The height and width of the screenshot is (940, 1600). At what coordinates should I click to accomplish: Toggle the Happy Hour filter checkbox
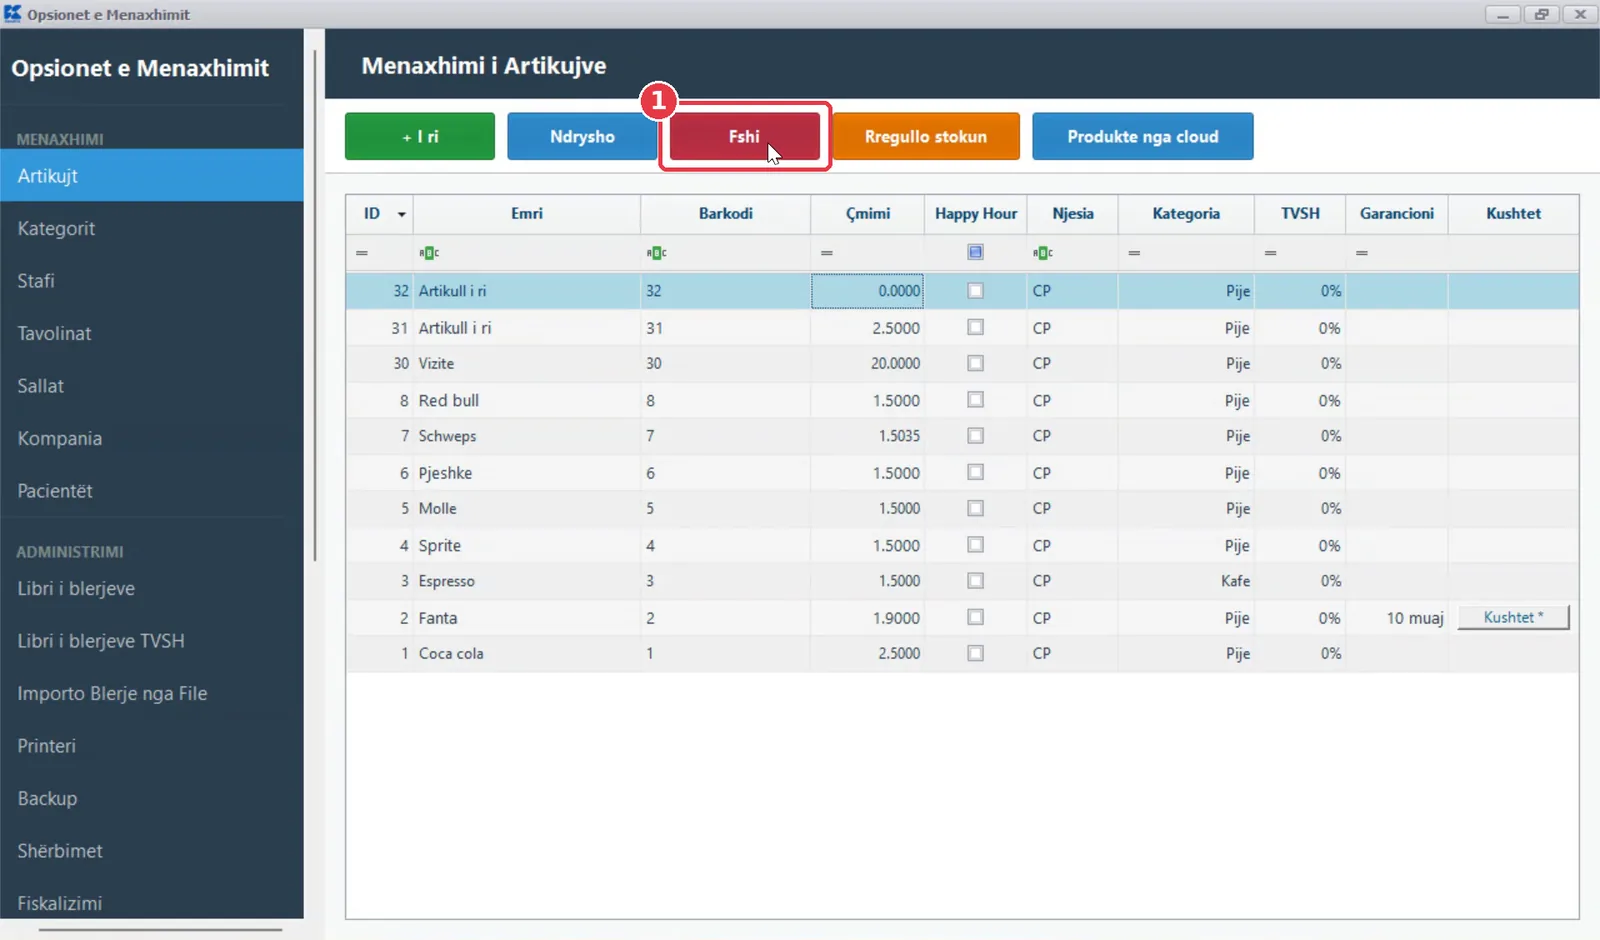coord(975,252)
